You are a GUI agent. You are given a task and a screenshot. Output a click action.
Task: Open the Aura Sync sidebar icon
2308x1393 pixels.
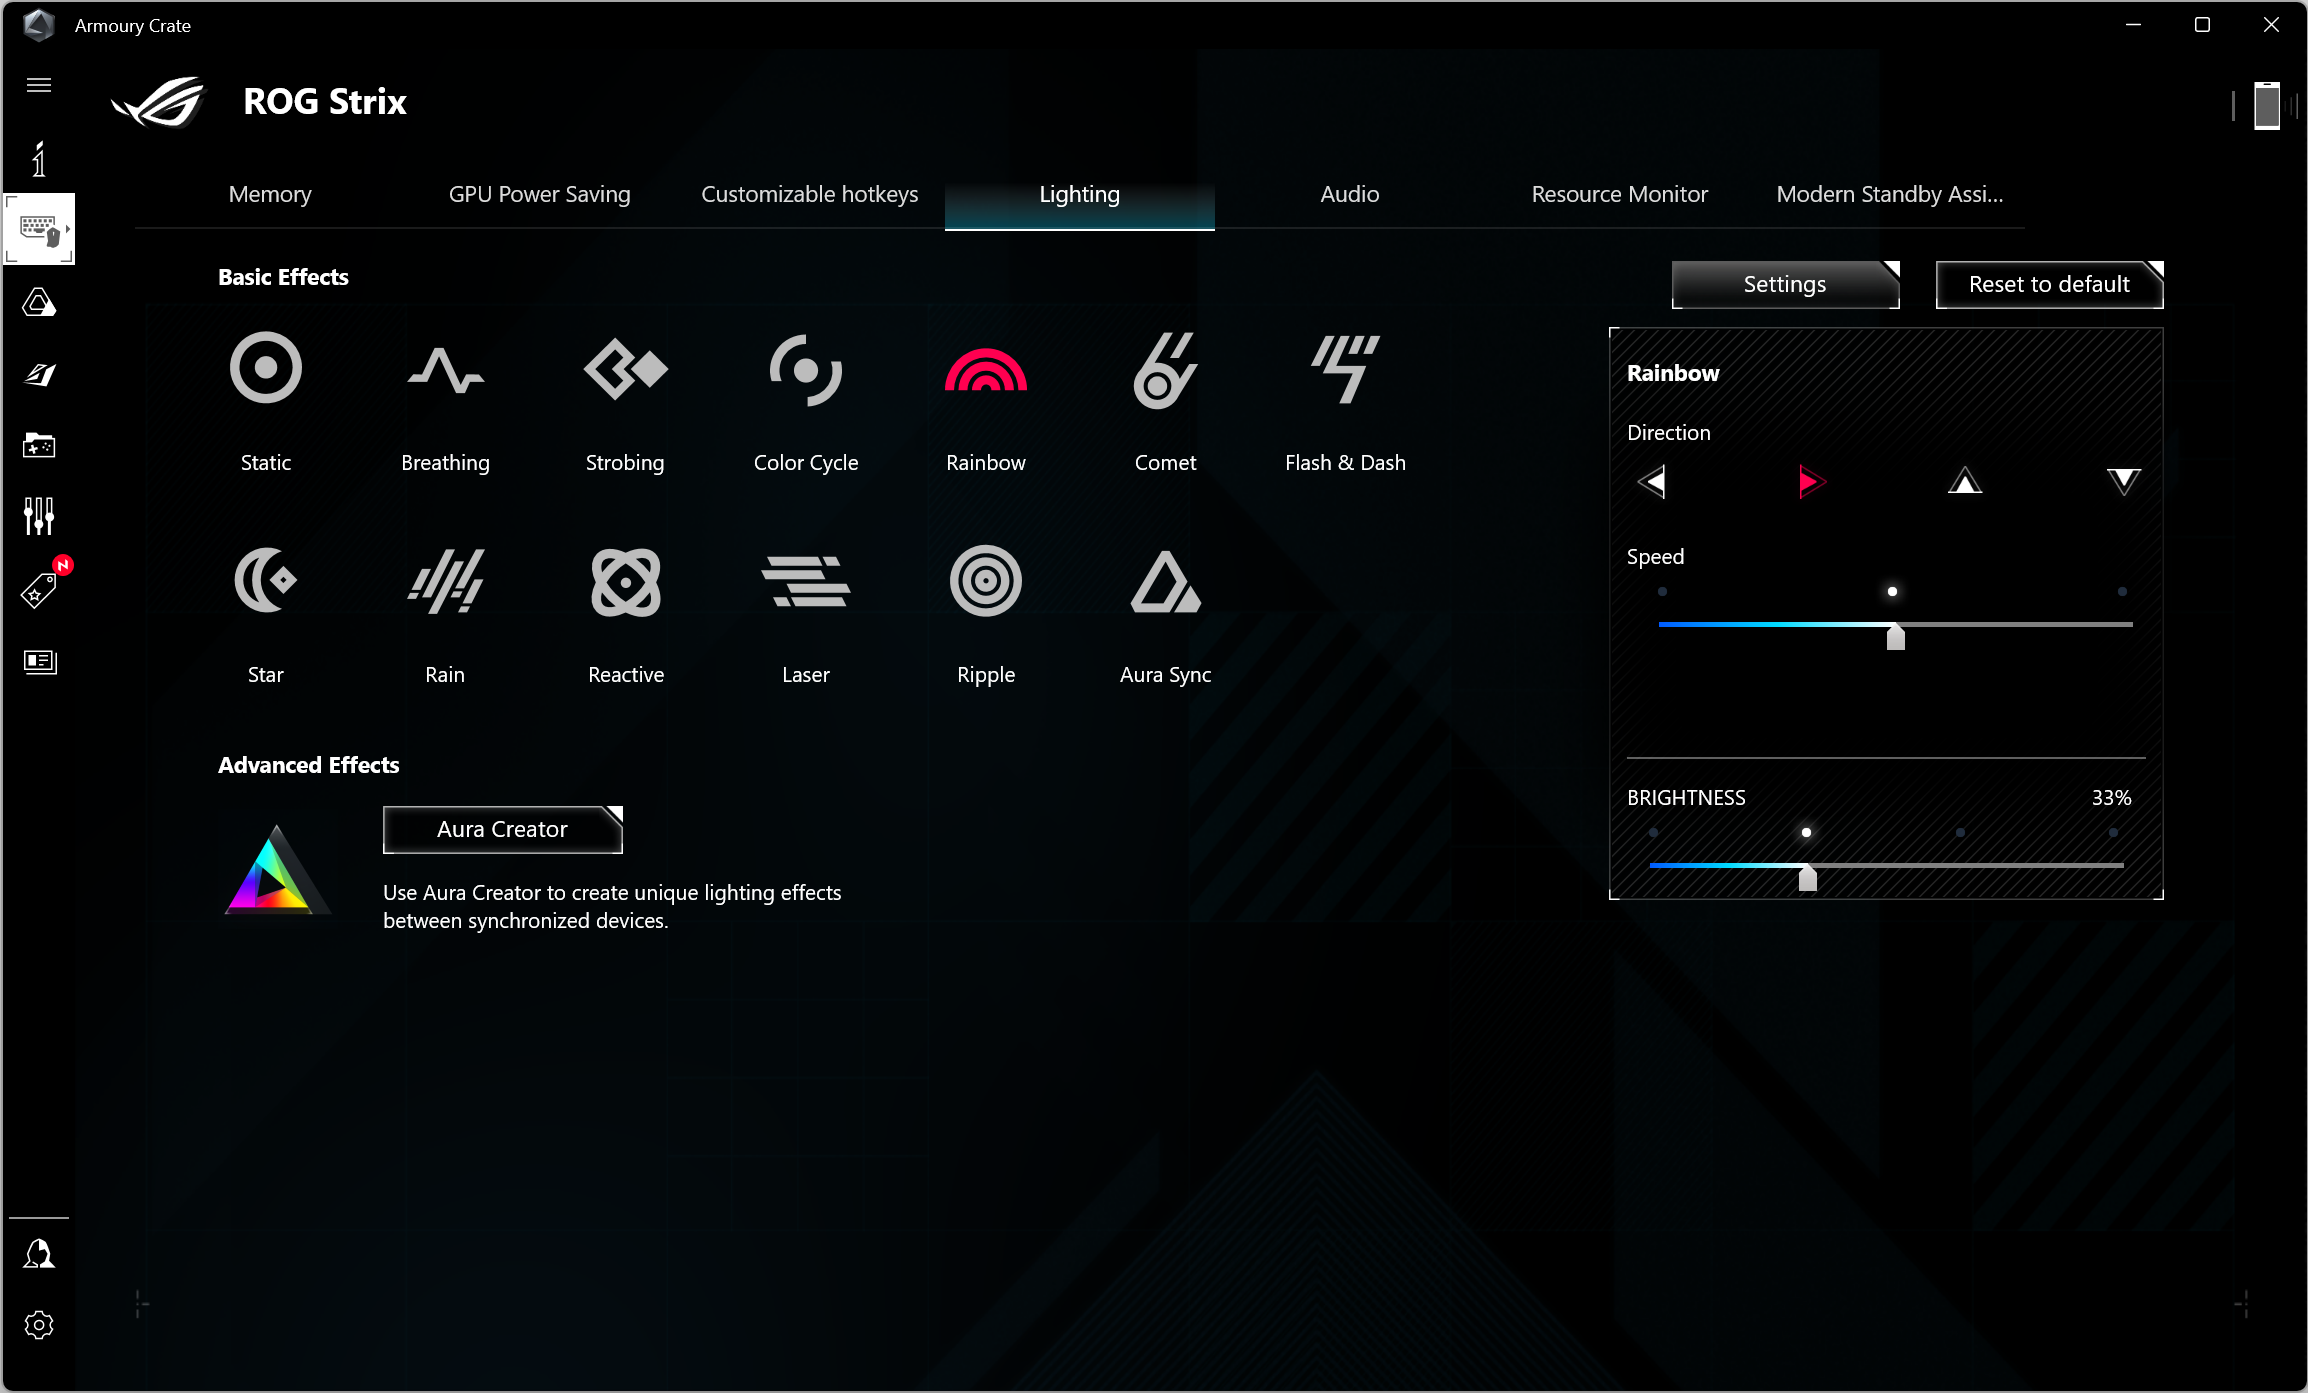[39, 302]
